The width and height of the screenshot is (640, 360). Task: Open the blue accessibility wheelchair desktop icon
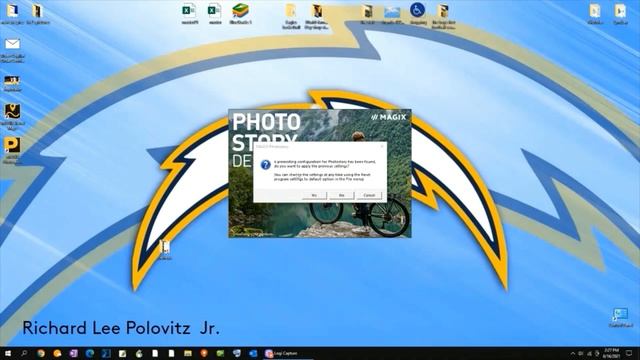(418, 13)
